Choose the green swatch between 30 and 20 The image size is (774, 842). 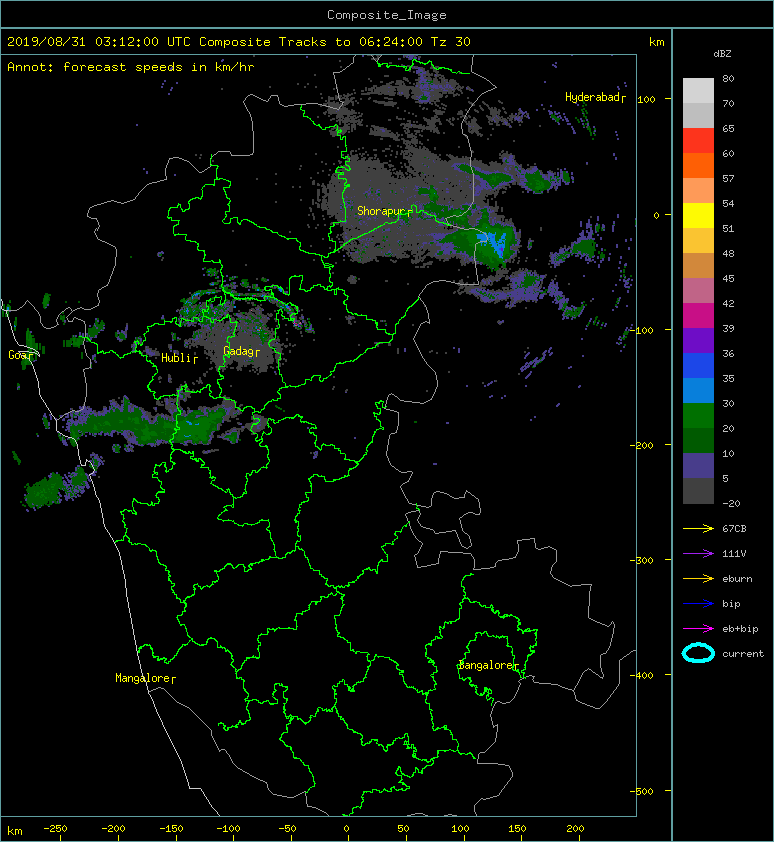tap(698, 416)
